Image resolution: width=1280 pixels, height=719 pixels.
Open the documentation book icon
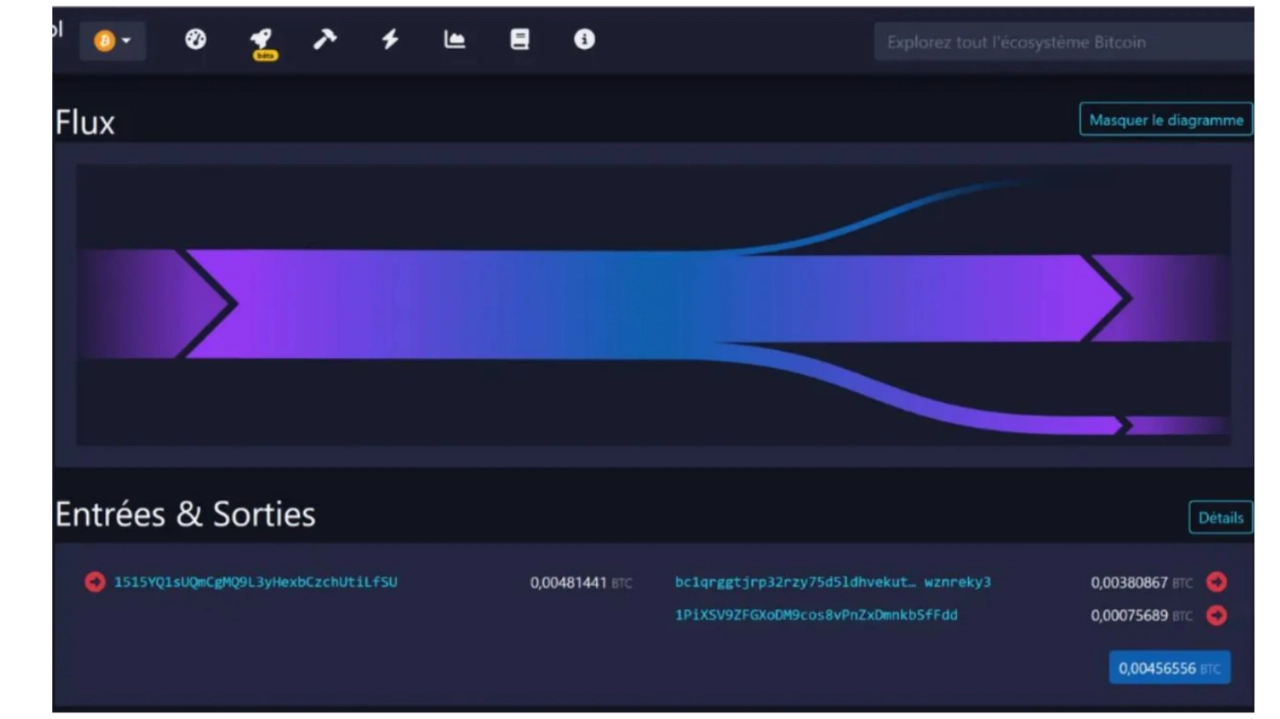coord(519,40)
